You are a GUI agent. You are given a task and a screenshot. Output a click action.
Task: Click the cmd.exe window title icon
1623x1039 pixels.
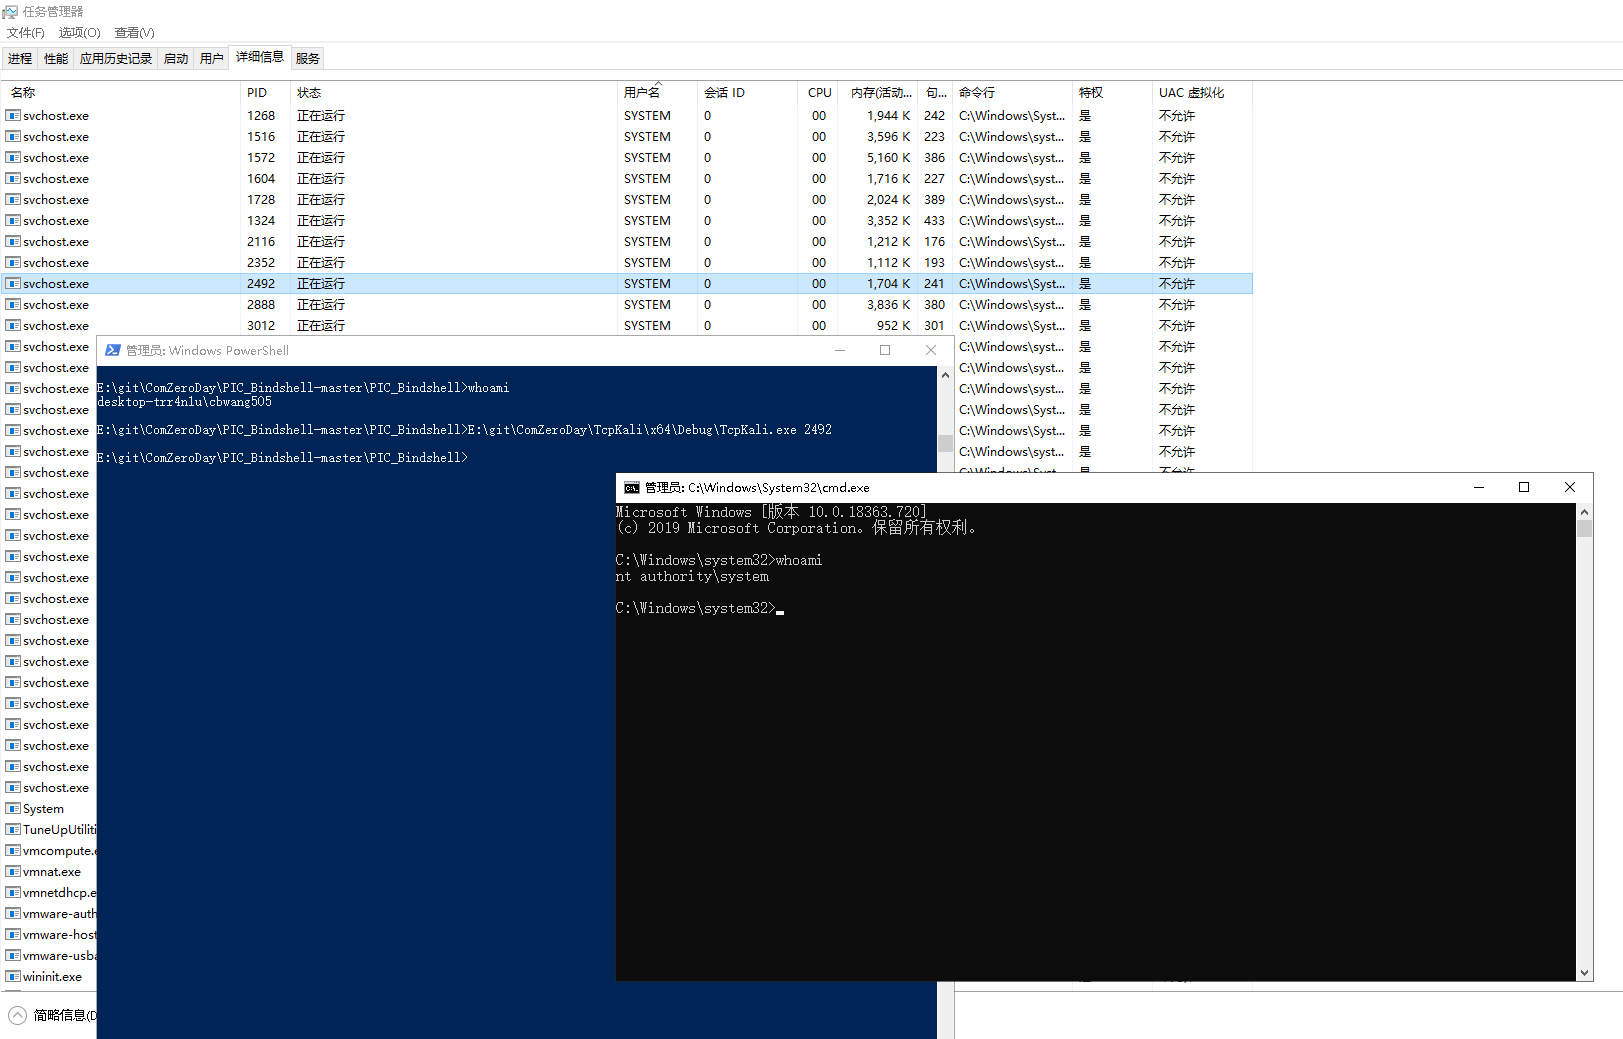(x=632, y=488)
